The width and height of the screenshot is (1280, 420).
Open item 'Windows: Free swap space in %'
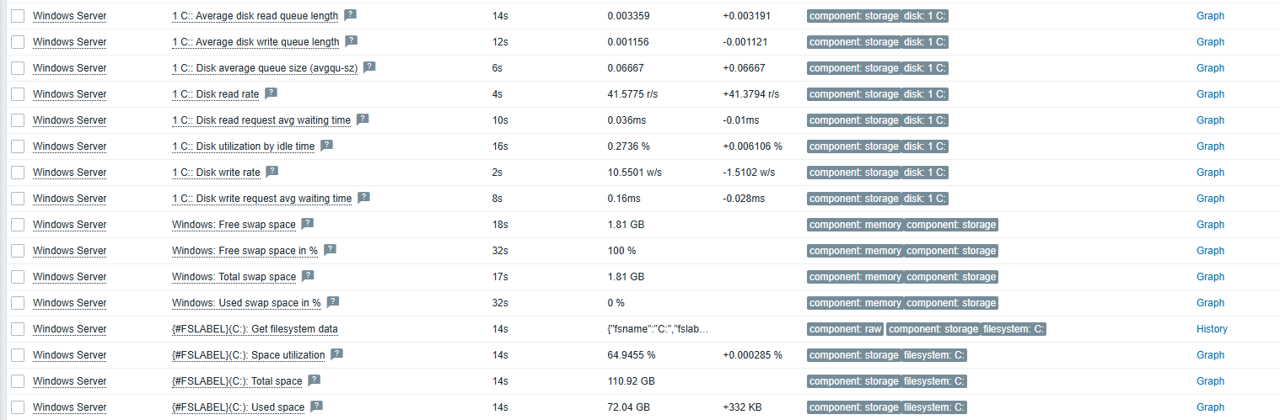[245, 250]
